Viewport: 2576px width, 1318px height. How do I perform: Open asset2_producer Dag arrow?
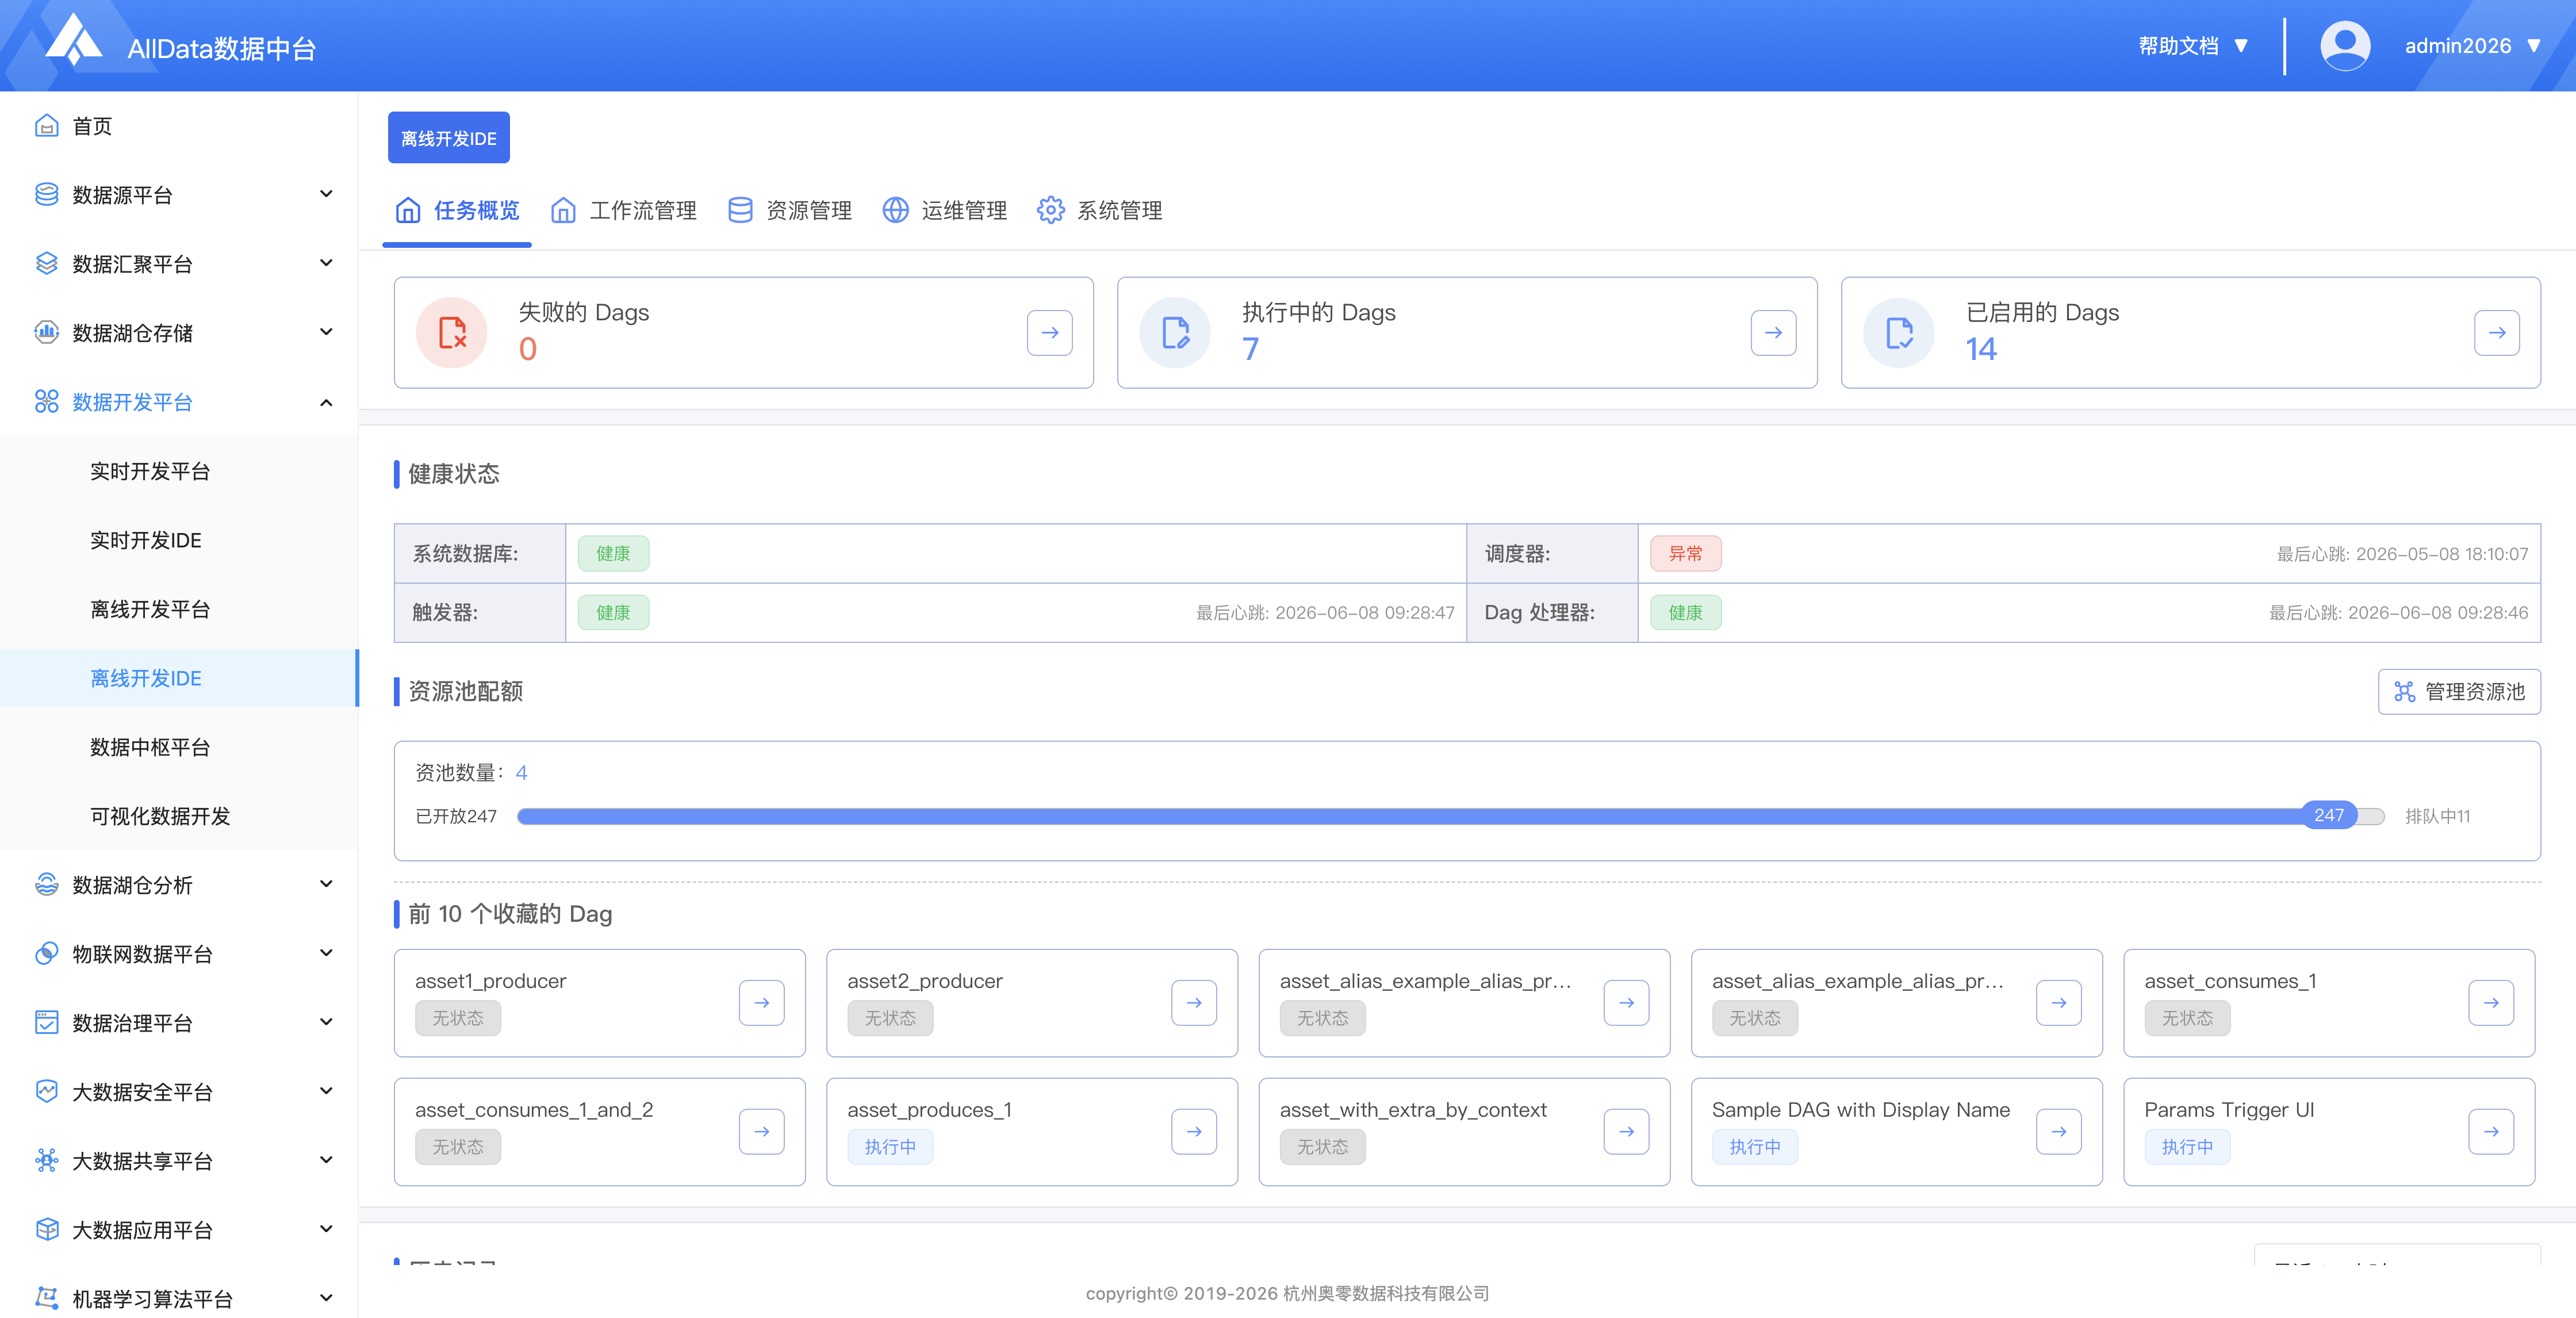(x=1194, y=1003)
